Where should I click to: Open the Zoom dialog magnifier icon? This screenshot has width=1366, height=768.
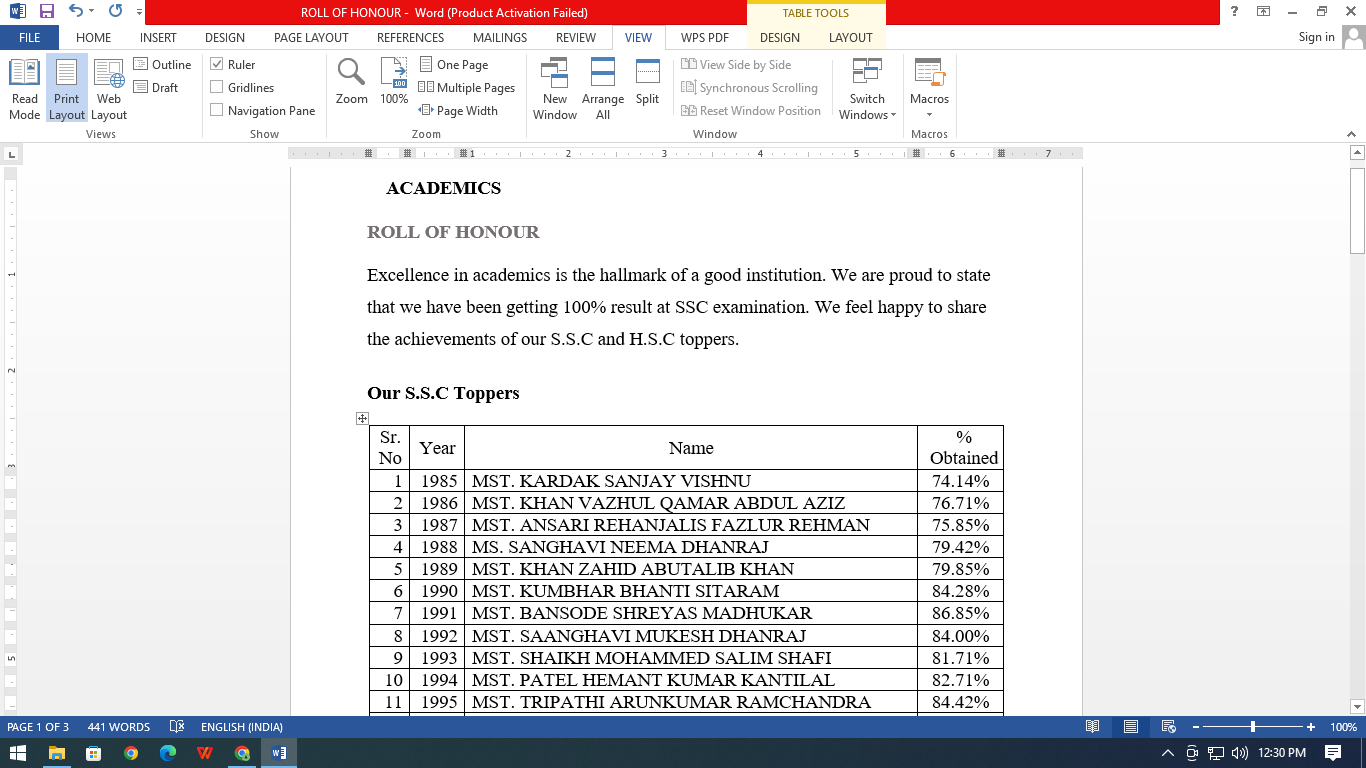tap(351, 82)
